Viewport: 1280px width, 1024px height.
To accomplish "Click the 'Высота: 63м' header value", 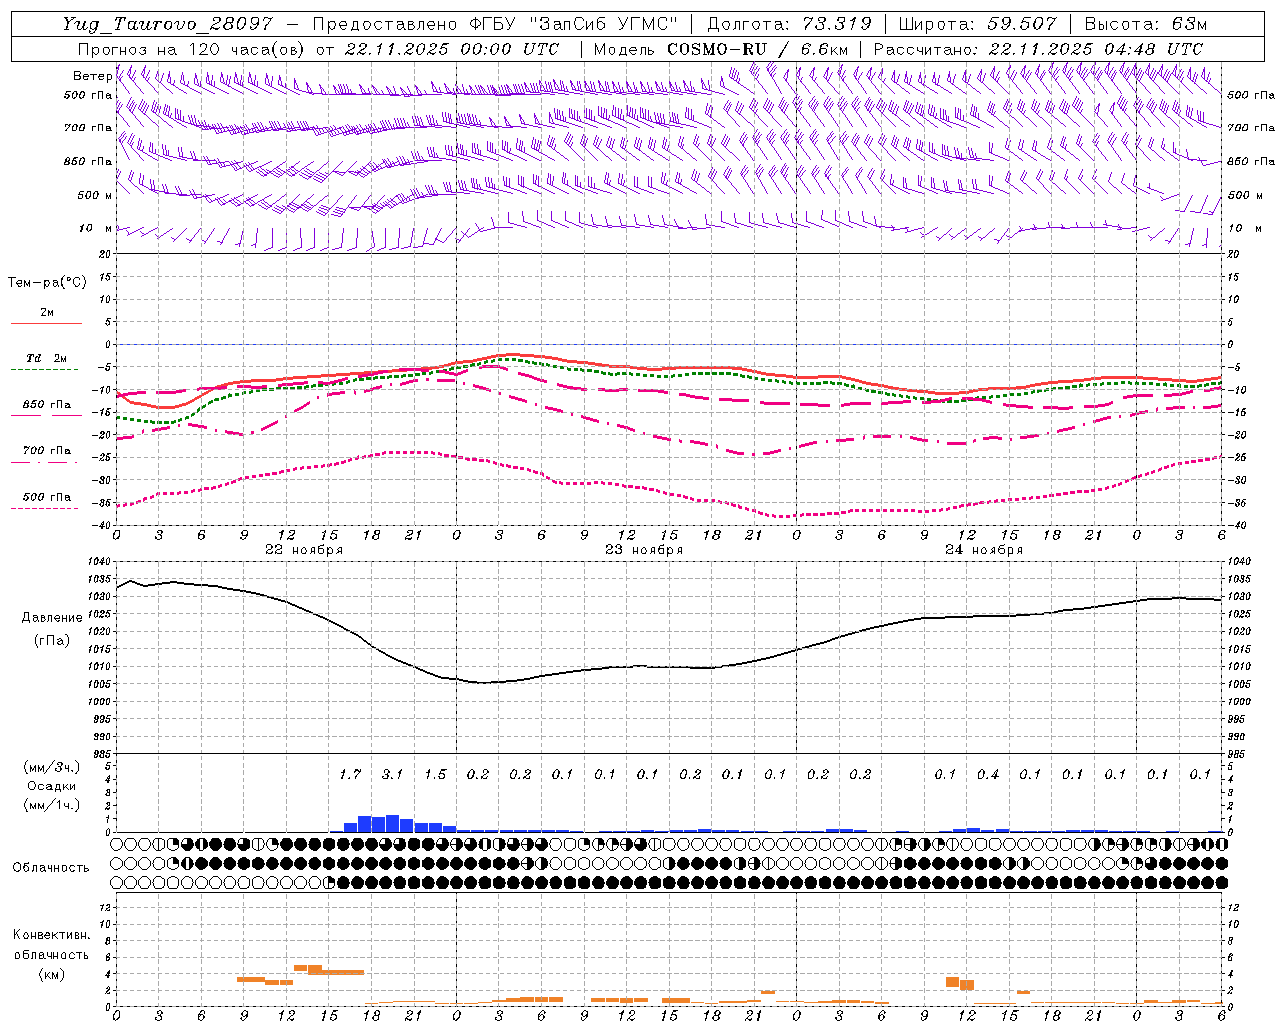I will coord(1146,24).
